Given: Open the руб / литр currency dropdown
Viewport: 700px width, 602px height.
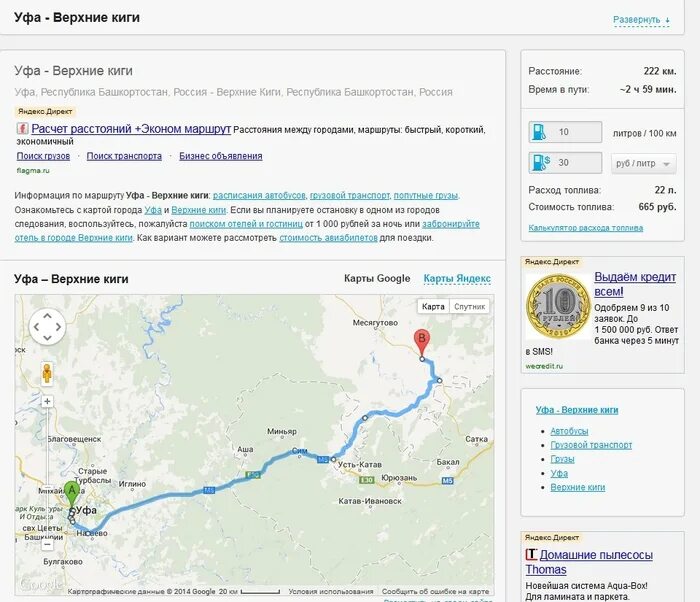Looking at the screenshot, I should [643, 163].
